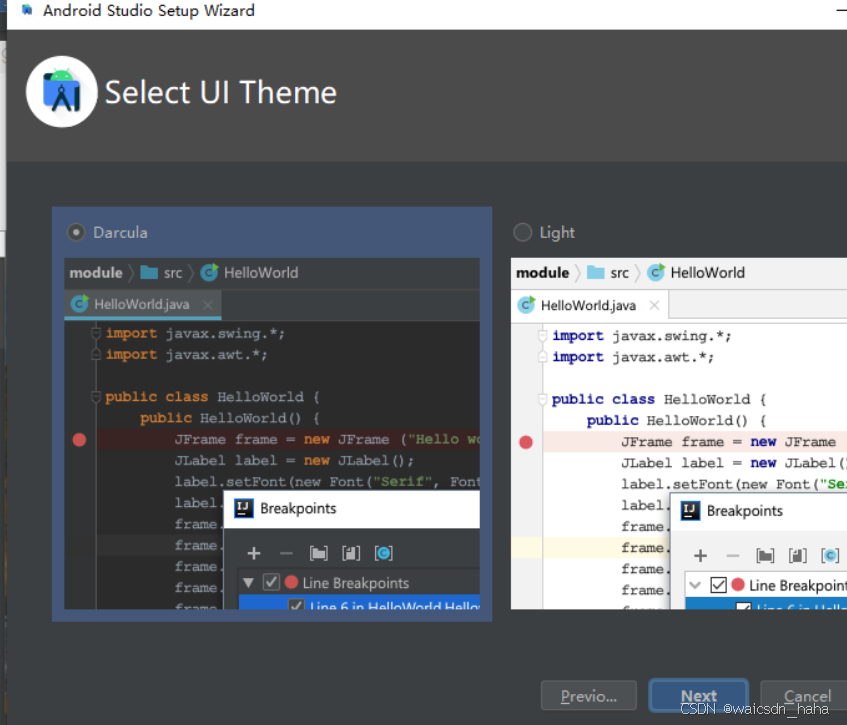
Task: Click IJ Breakpoints dialog icon in Darcula preview
Action: (244, 508)
